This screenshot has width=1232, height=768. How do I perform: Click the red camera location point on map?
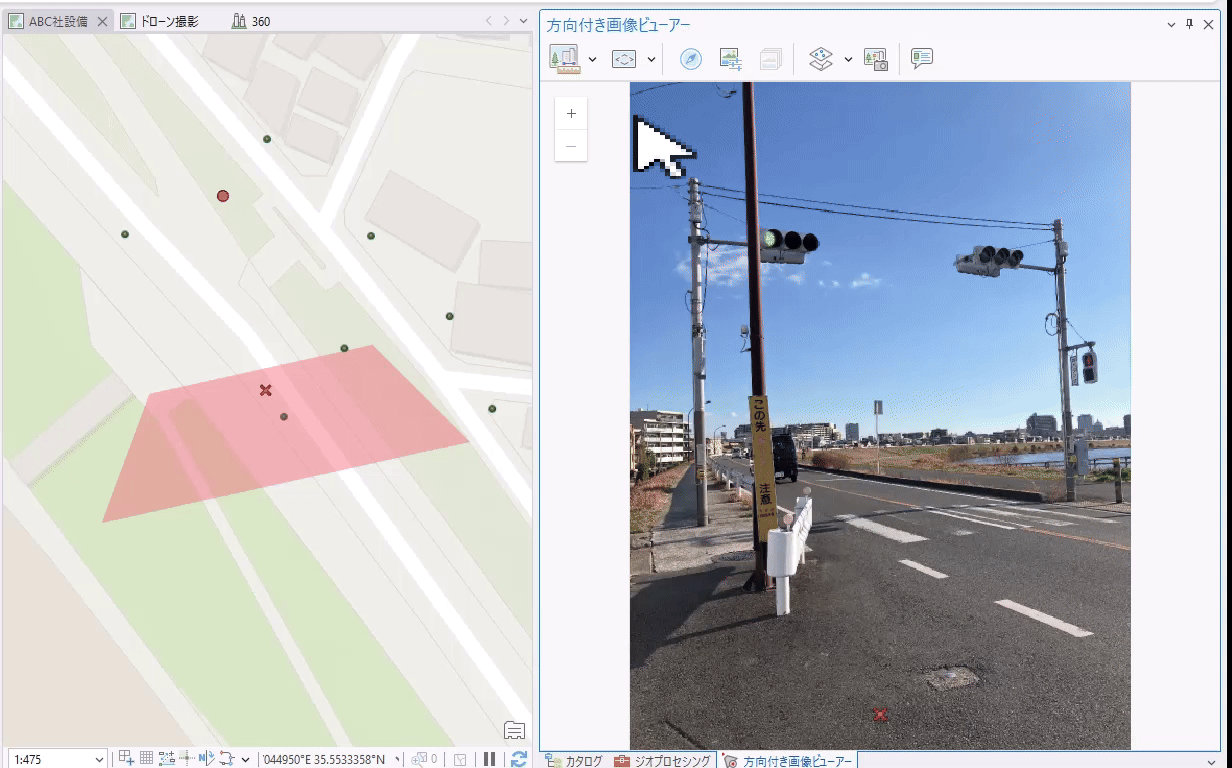pyautogui.click(x=223, y=196)
